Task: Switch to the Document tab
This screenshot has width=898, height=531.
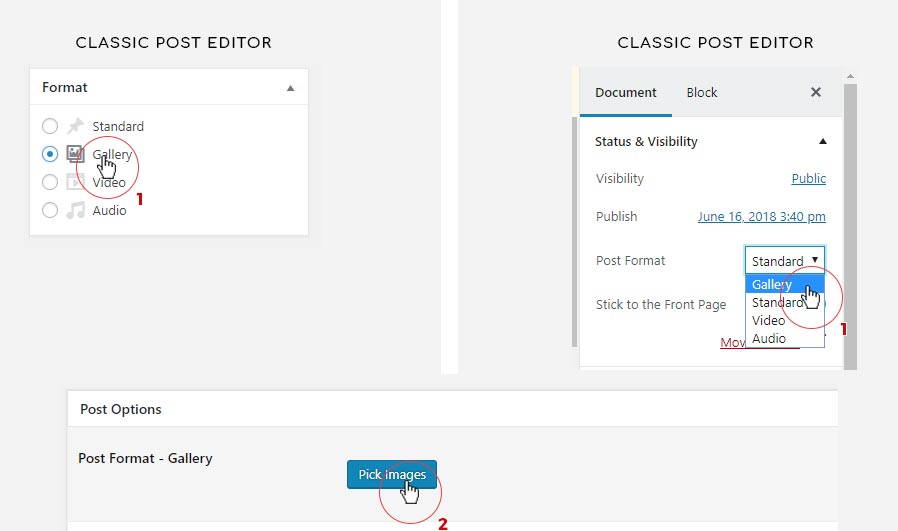Action: (x=625, y=92)
